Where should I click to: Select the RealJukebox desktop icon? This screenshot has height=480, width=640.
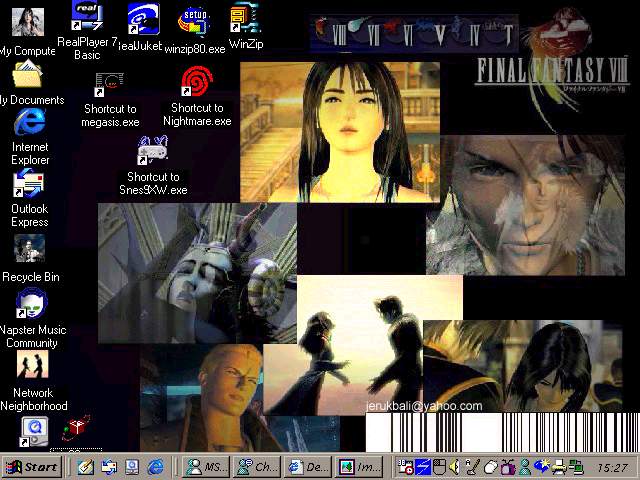[x=144, y=18]
